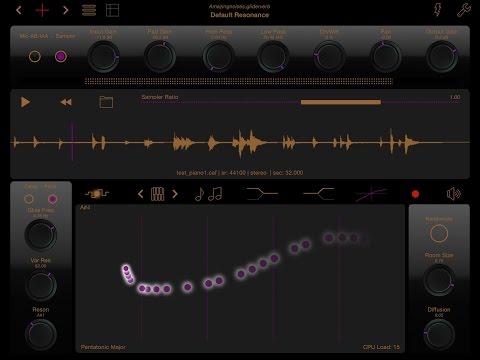480x360 pixels.
Task: Select the next scale with the right chevron
Action: coord(175,194)
